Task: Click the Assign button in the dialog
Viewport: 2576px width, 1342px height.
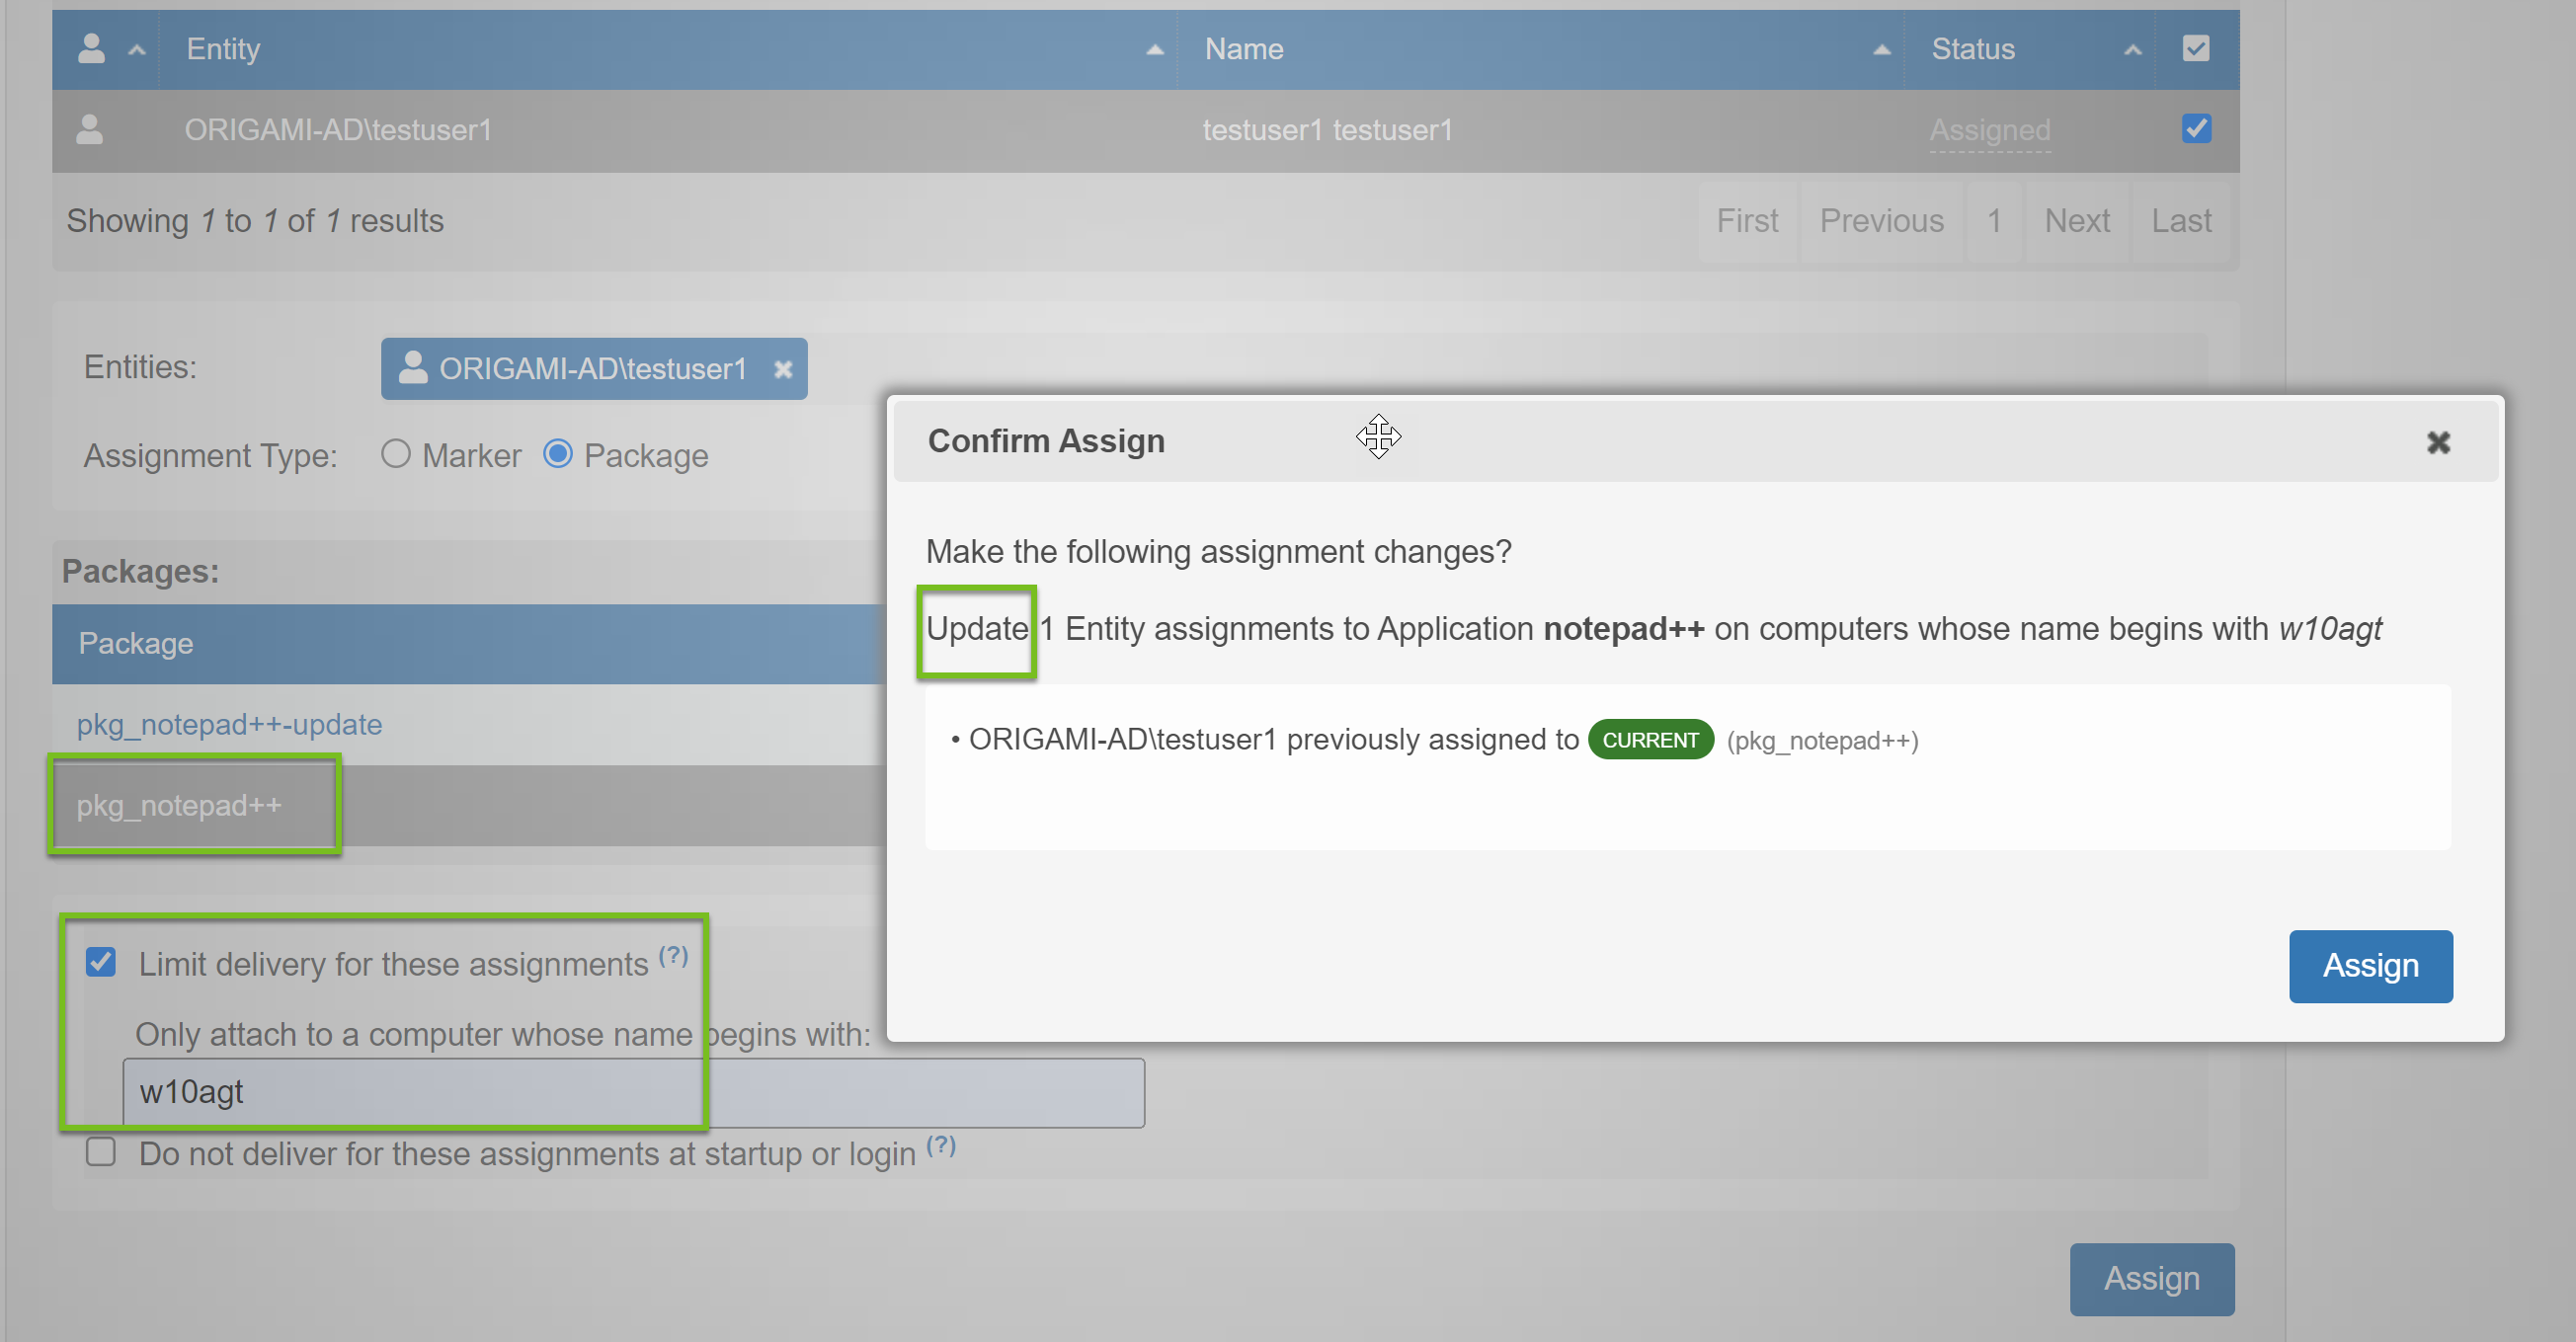Action: 2370,966
